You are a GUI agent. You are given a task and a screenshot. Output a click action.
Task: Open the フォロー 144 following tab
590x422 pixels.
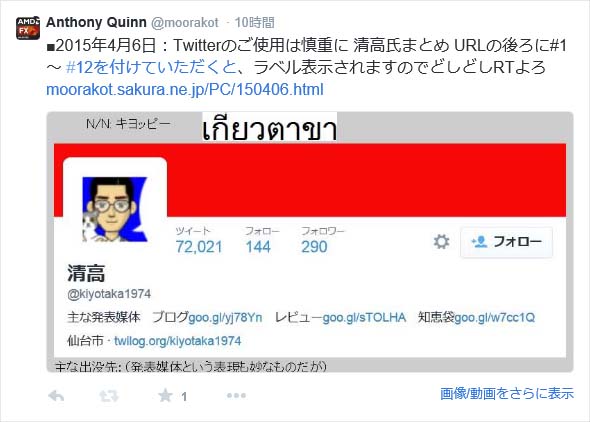click(262, 240)
